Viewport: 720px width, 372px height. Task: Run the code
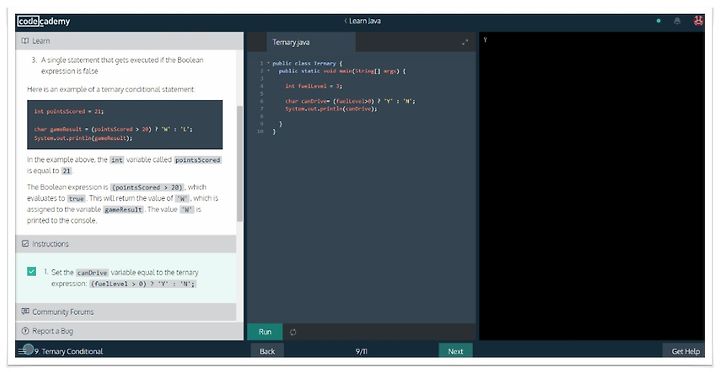(x=265, y=332)
